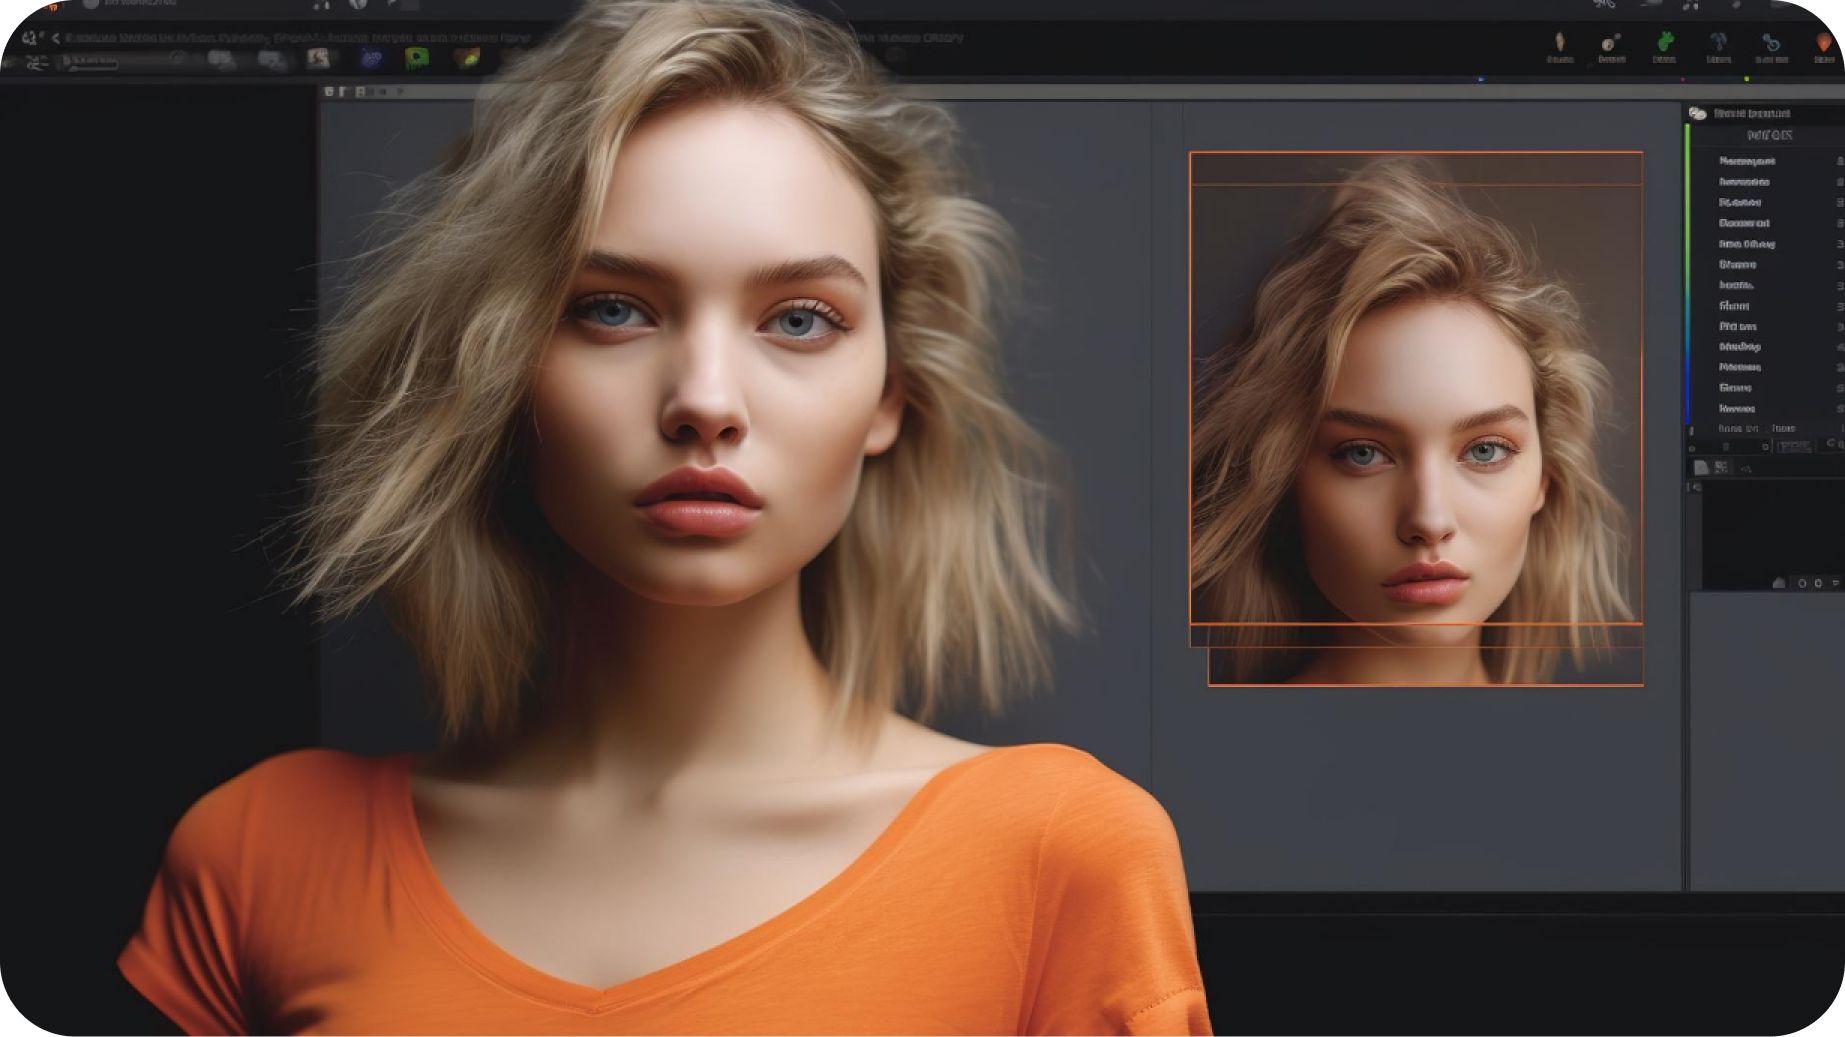Image resolution: width=1845 pixels, height=1037 pixels.
Task: Click the chat bubble icon atop right panel
Action: [x=1697, y=114]
